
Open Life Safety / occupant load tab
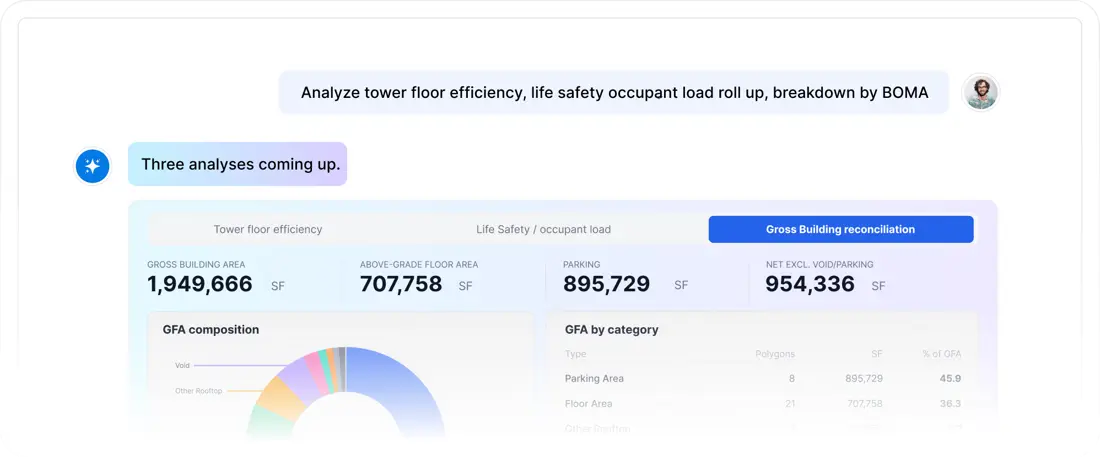[x=543, y=230]
